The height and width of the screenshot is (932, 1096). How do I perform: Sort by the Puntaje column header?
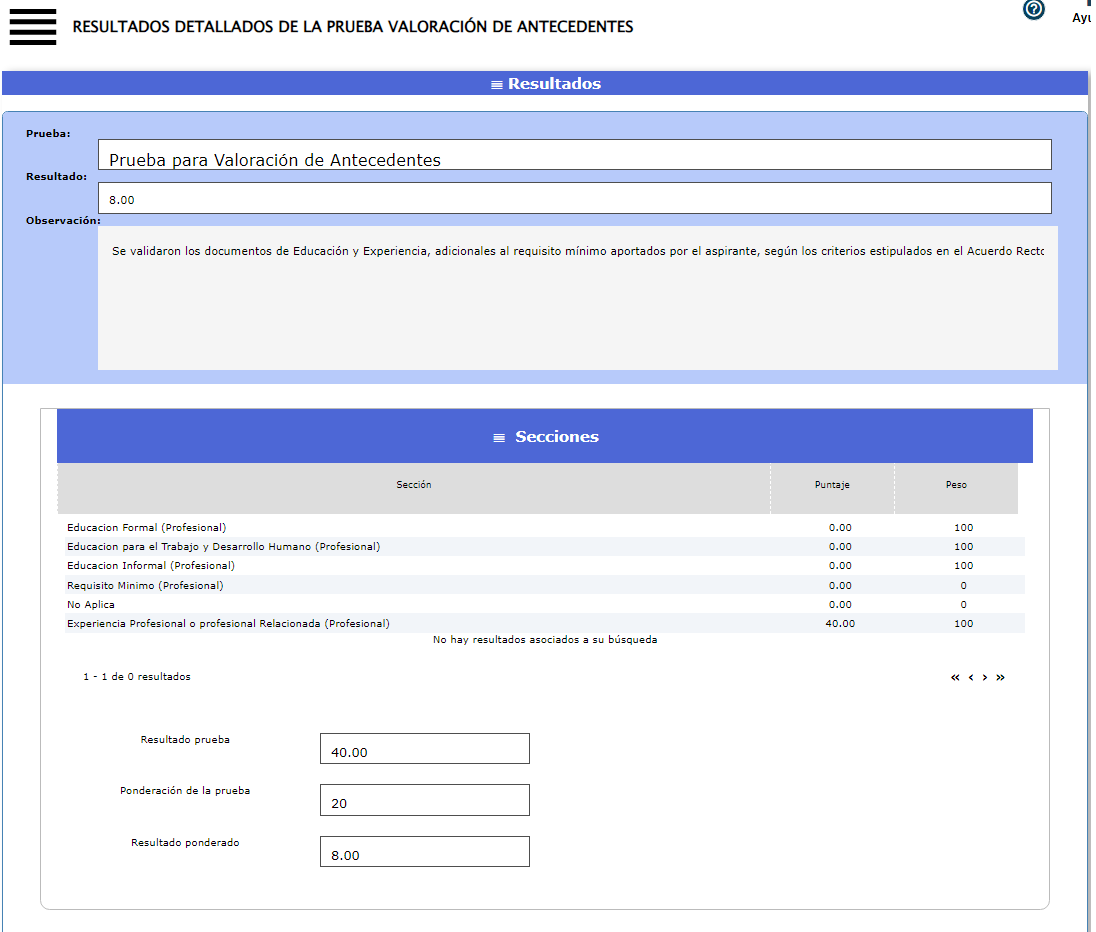[x=831, y=485]
